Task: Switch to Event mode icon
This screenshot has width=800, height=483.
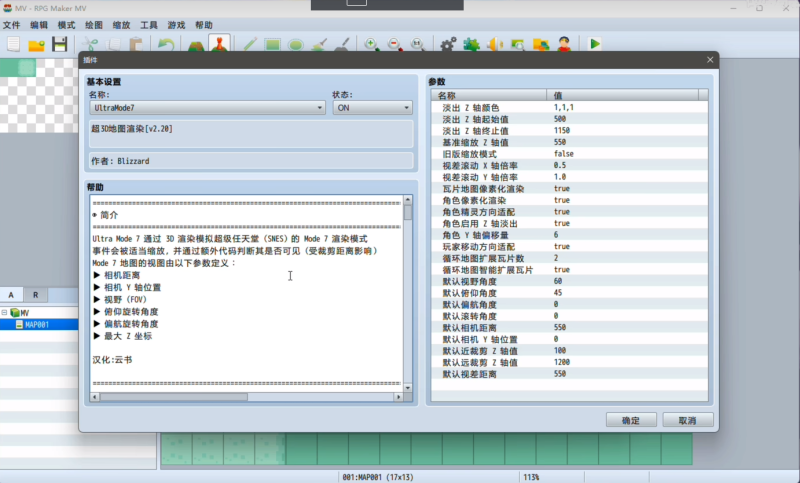Action: [219, 44]
